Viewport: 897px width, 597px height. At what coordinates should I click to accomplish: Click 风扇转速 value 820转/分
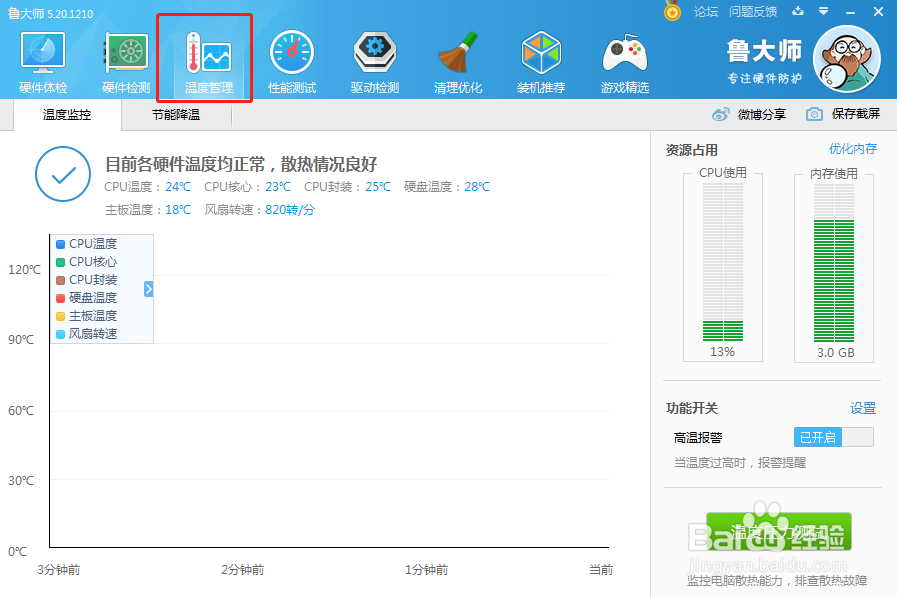tap(290, 209)
